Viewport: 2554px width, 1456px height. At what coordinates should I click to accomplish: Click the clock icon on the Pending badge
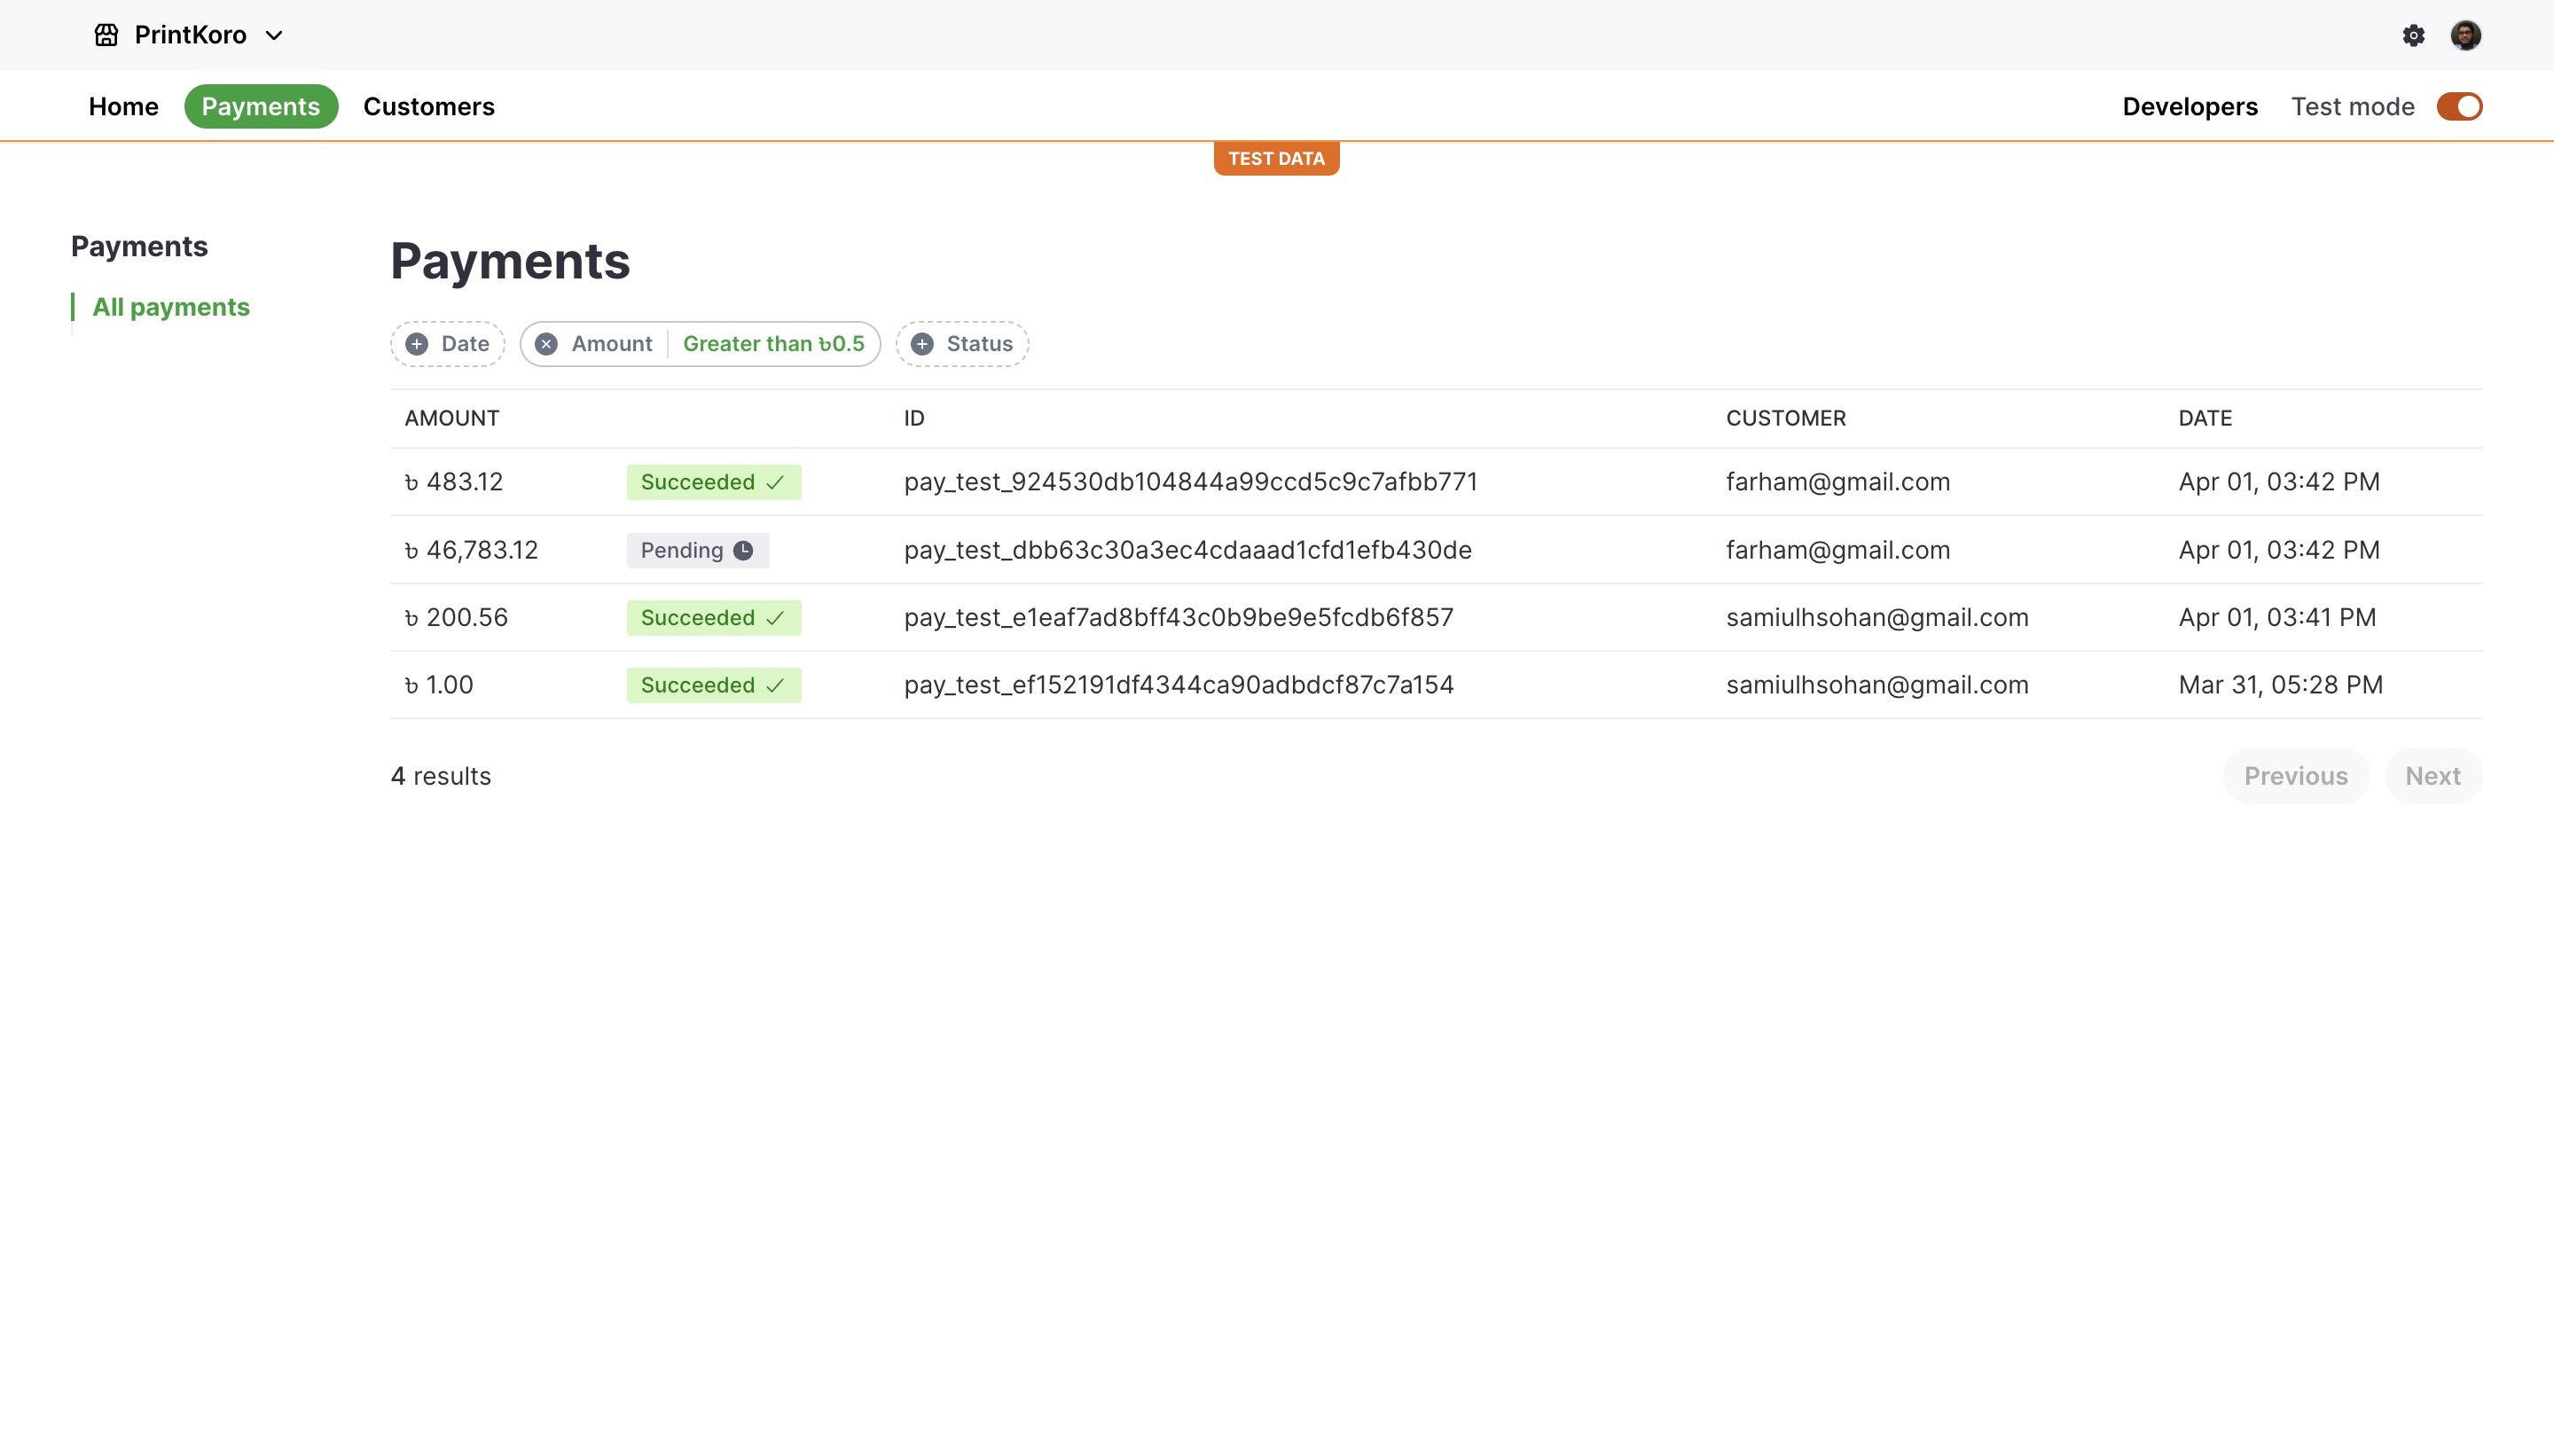click(745, 549)
